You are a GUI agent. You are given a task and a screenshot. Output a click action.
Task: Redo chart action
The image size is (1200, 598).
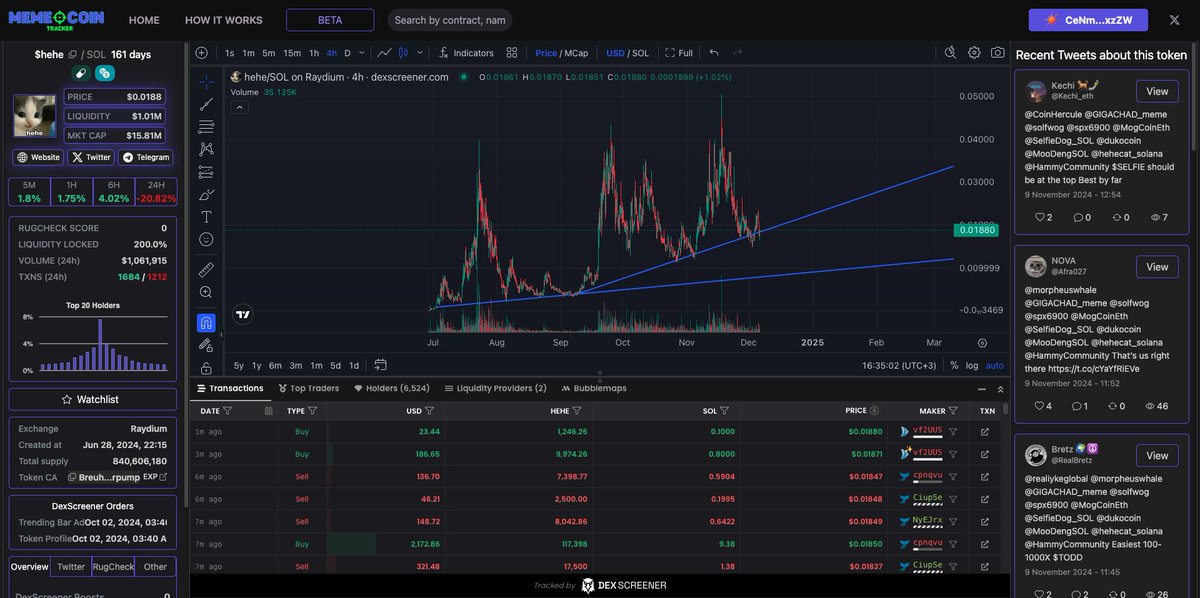coord(738,53)
